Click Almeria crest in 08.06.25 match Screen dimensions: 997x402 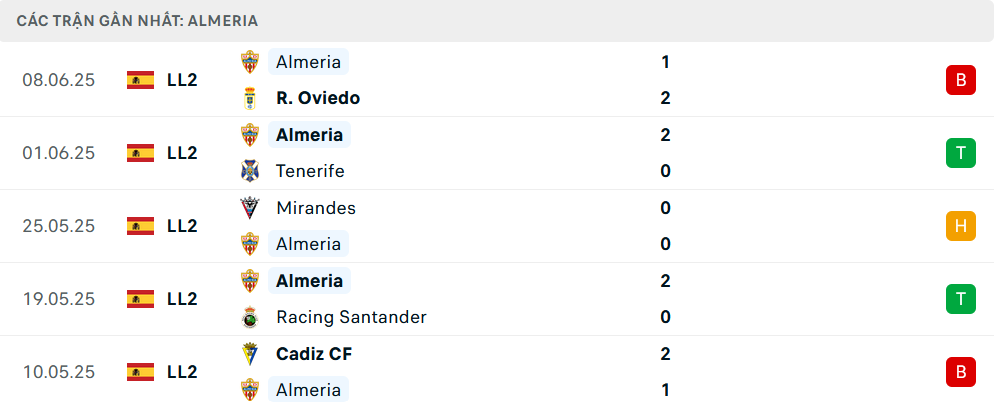pos(250,62)
